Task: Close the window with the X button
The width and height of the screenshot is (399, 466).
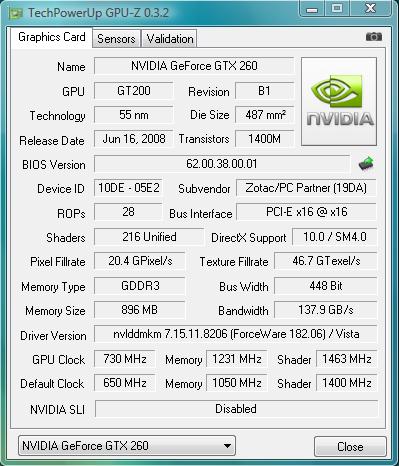Action: pyautogui.click(x=370, y=8)
